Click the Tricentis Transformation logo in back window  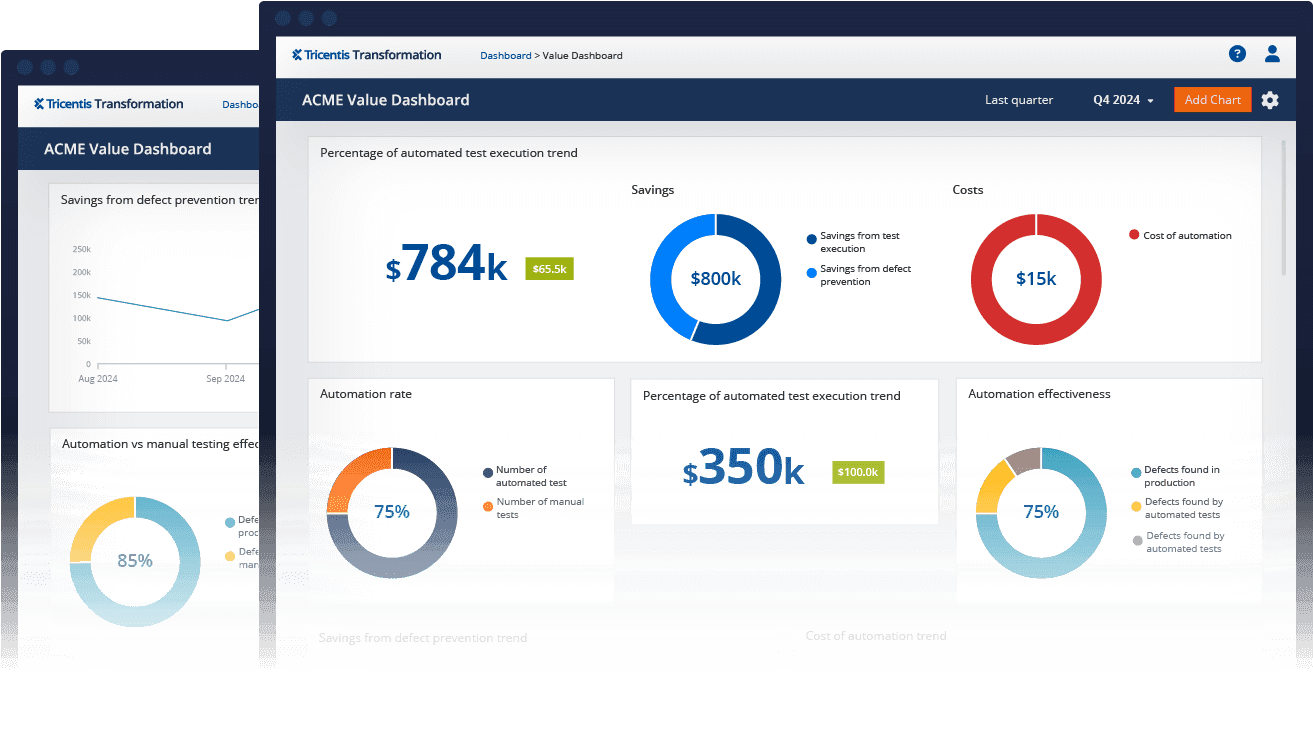tap(108, 104)
